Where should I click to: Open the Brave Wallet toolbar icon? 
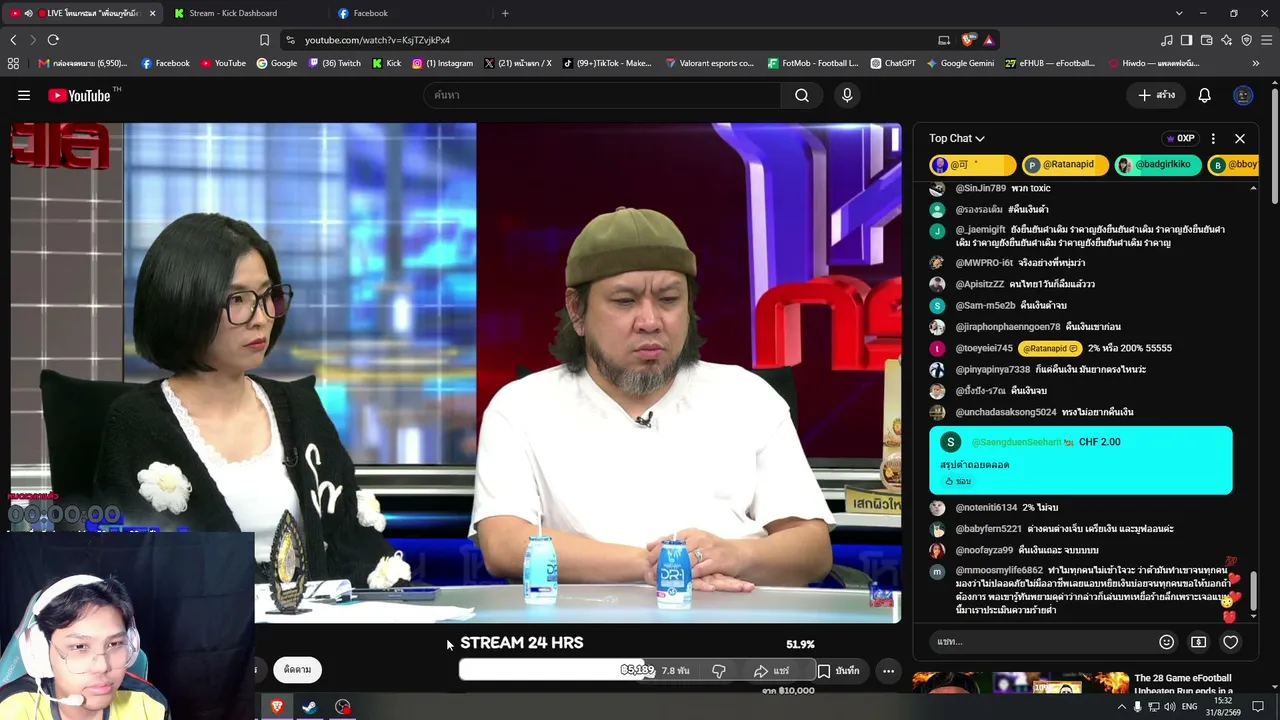(x=1206, y=40)
